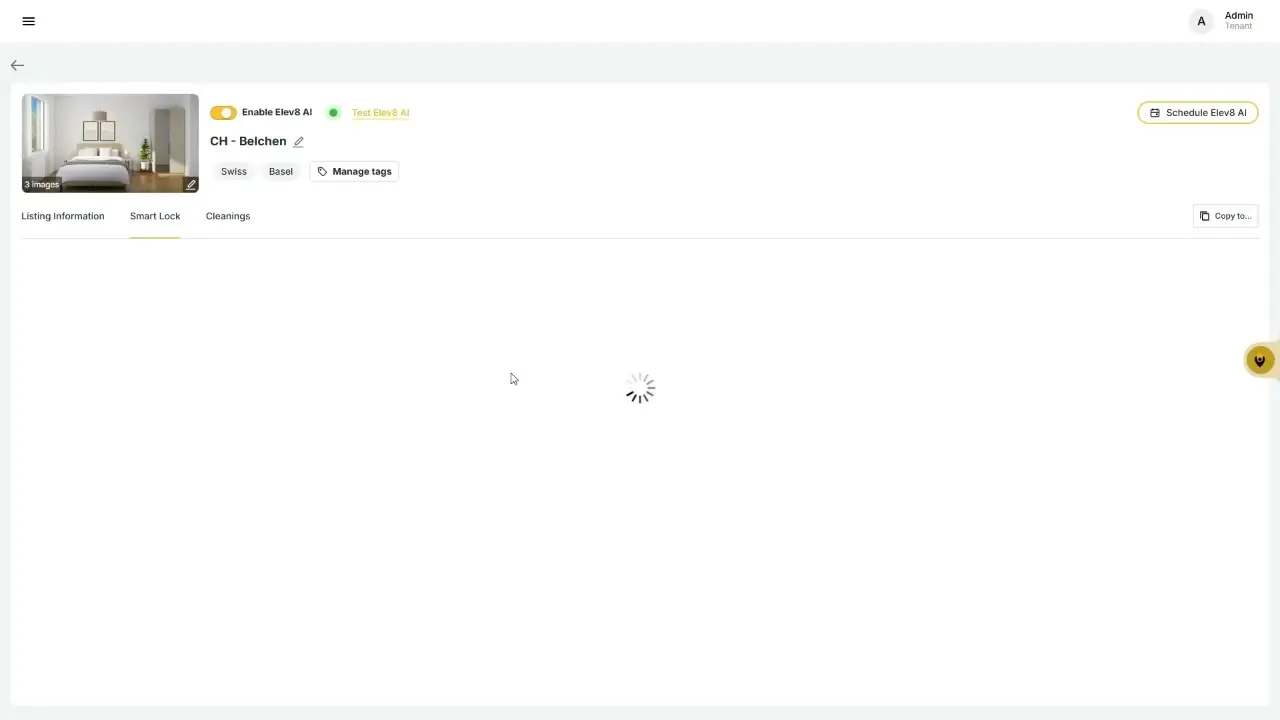Open the bedroom listing thumbnail
Image resolution: width=1280 pixels, height=720 pixels.
[x=110, y=143]
